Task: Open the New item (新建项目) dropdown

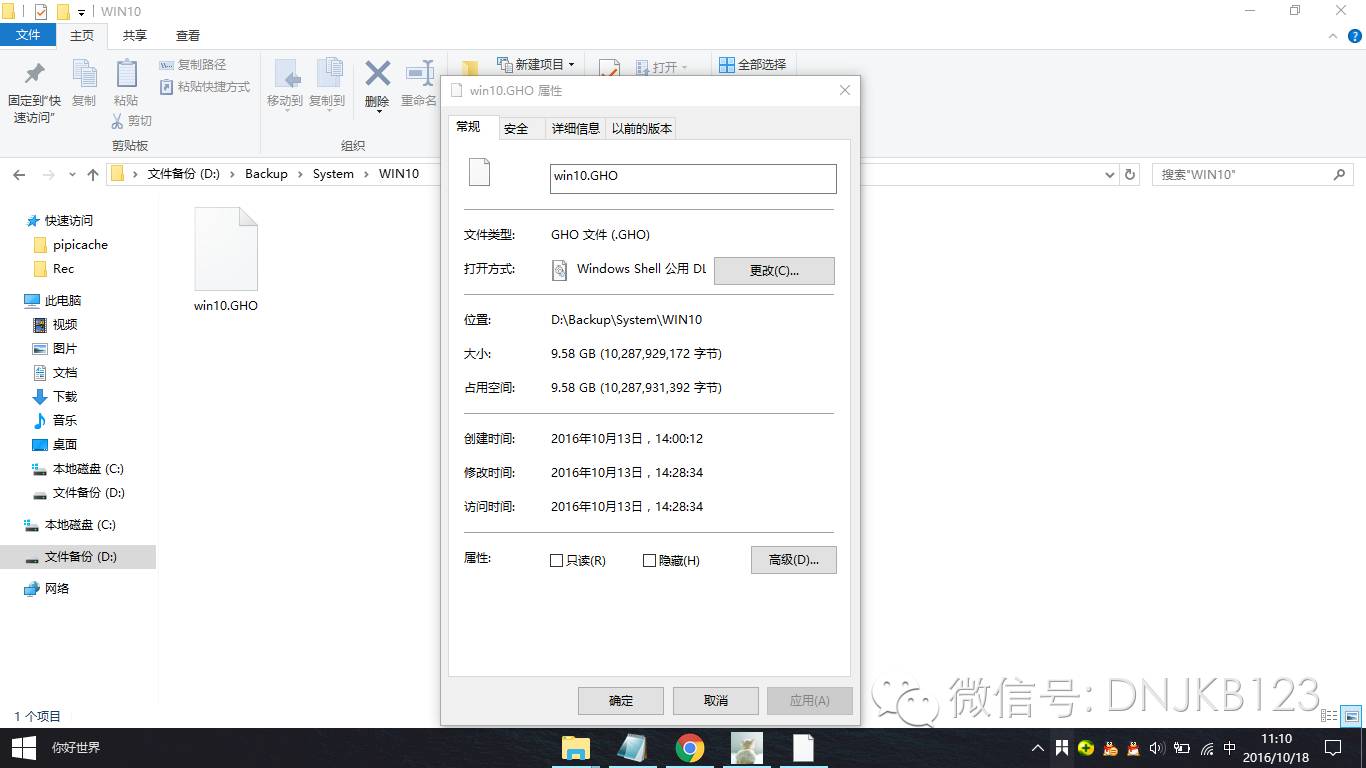Action: click(536, 64)
